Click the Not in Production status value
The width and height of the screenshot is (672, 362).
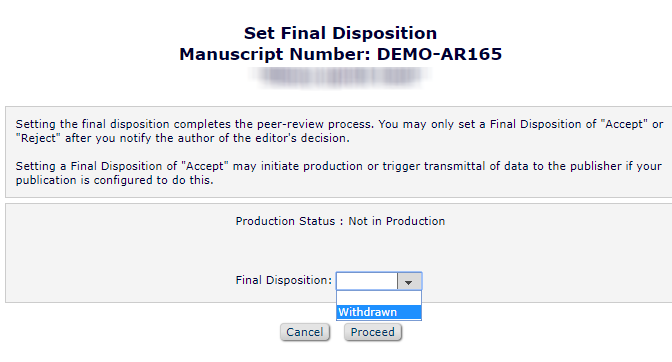(x=396, y=221)
